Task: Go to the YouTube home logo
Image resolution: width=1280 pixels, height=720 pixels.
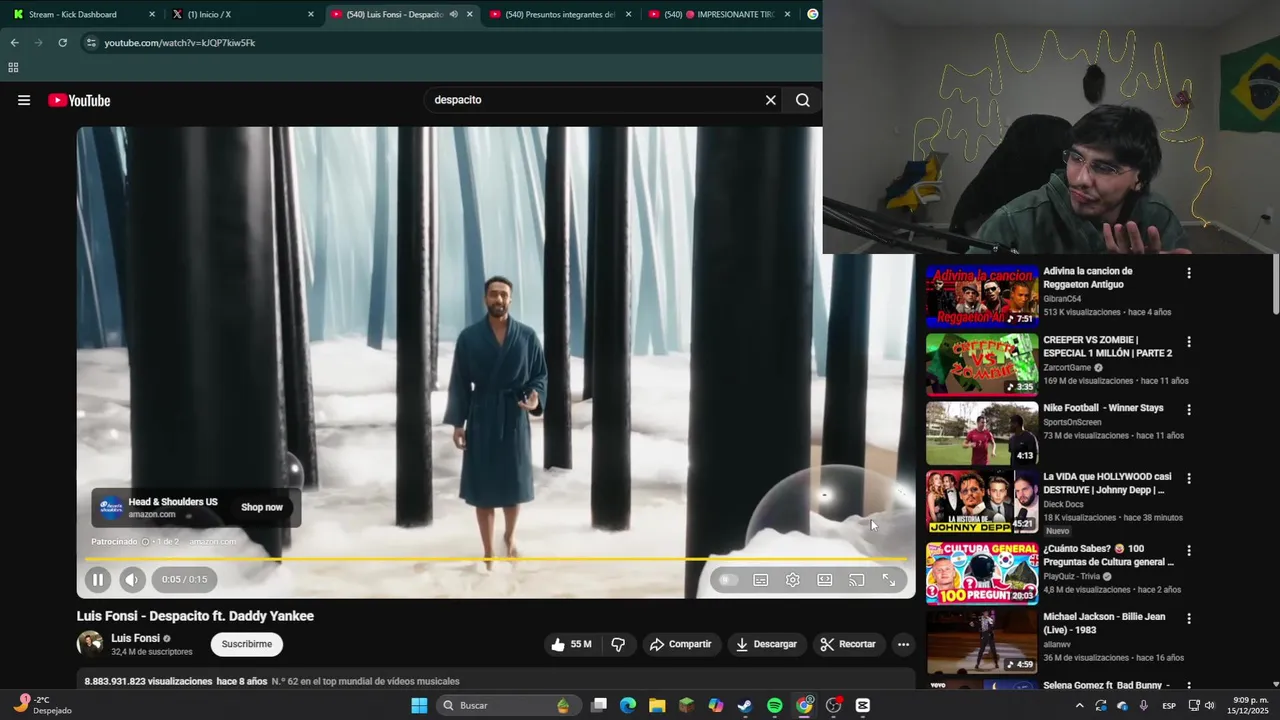Action: pyautogui.click(x=79, y=100)
